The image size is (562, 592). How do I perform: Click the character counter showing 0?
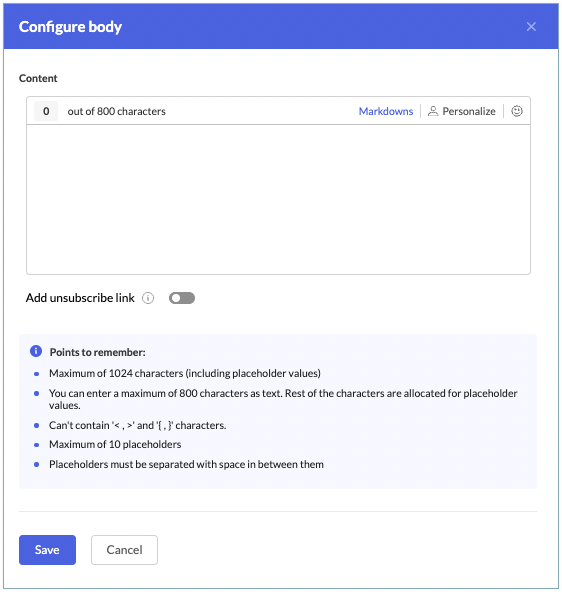click(46, 111)
